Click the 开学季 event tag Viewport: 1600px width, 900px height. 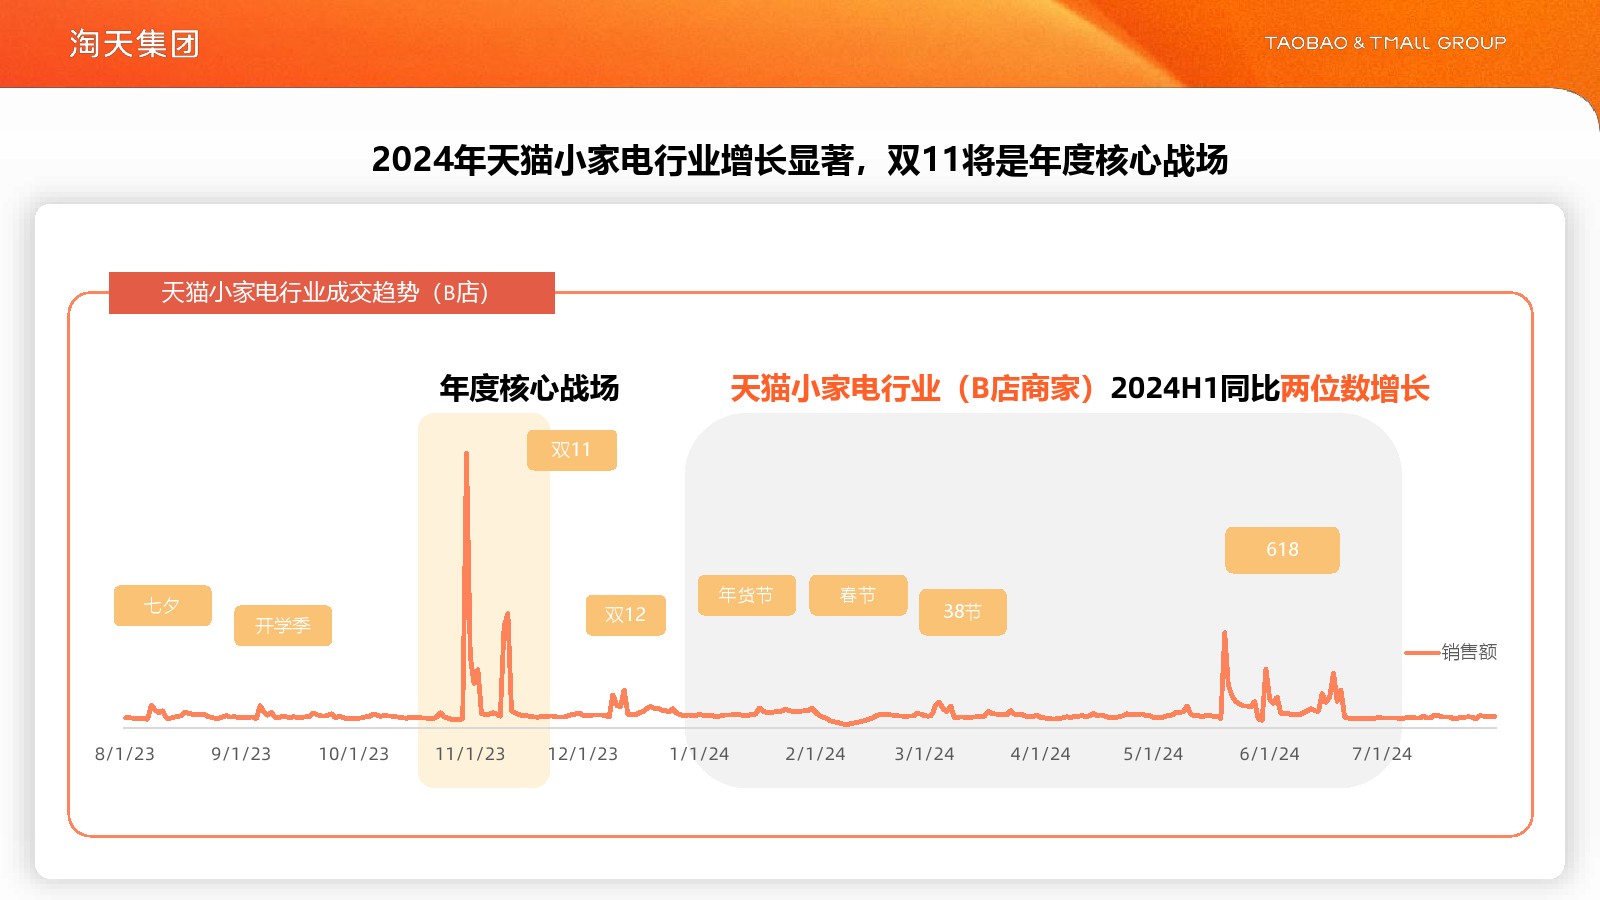[x=283, y=626]
